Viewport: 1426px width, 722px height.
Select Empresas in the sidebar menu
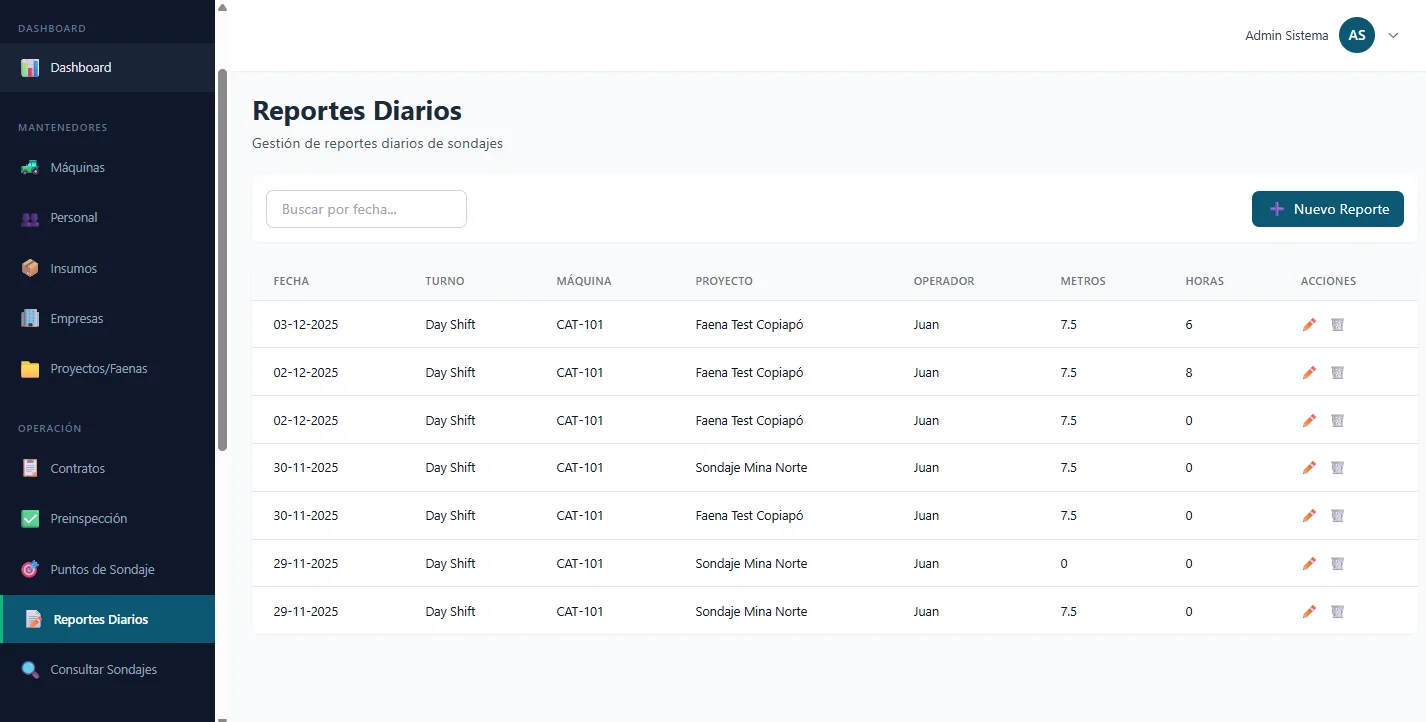point(76,319)
